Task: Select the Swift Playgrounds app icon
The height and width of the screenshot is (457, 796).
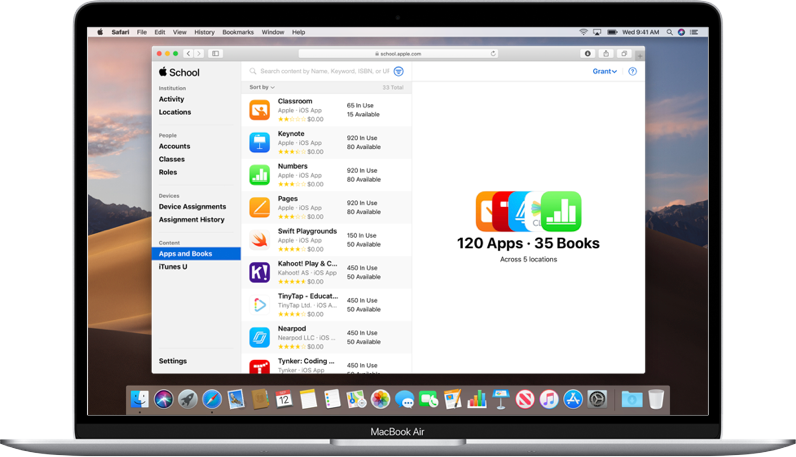Action: tap(259, 240)
